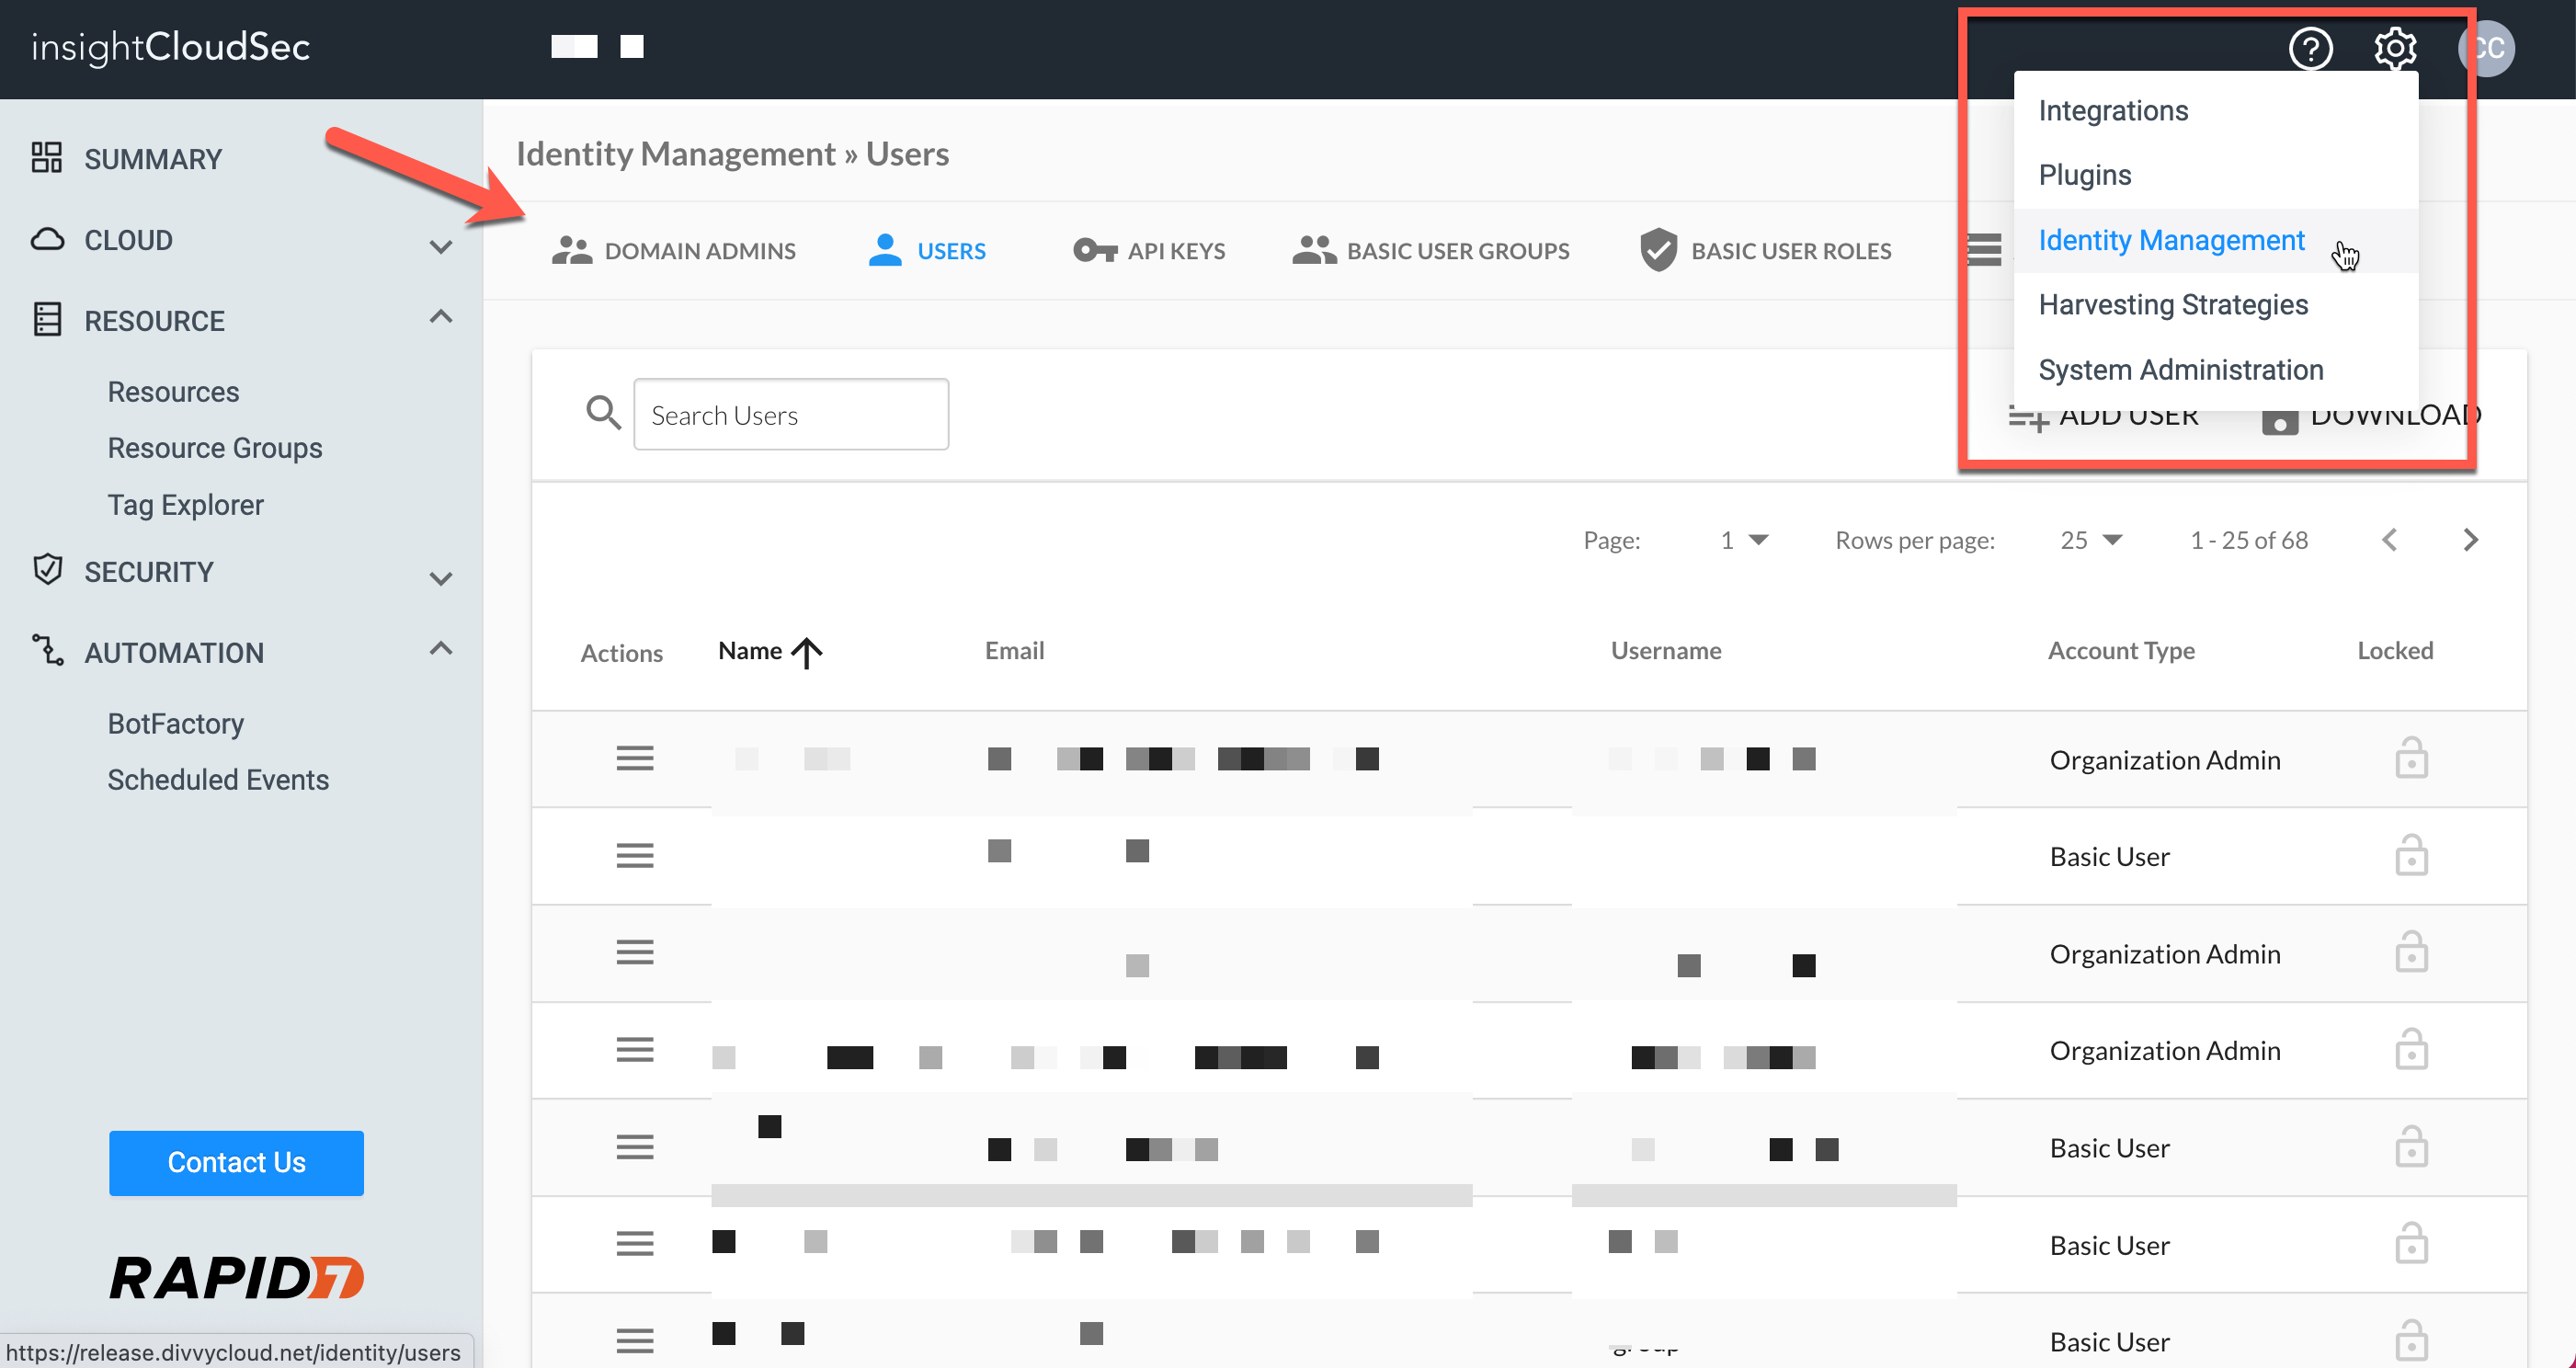Screen dimensions: 2576x1368
Task: Open the help question mark icon
Action: pyautogui.click(x=2310, y=48)
